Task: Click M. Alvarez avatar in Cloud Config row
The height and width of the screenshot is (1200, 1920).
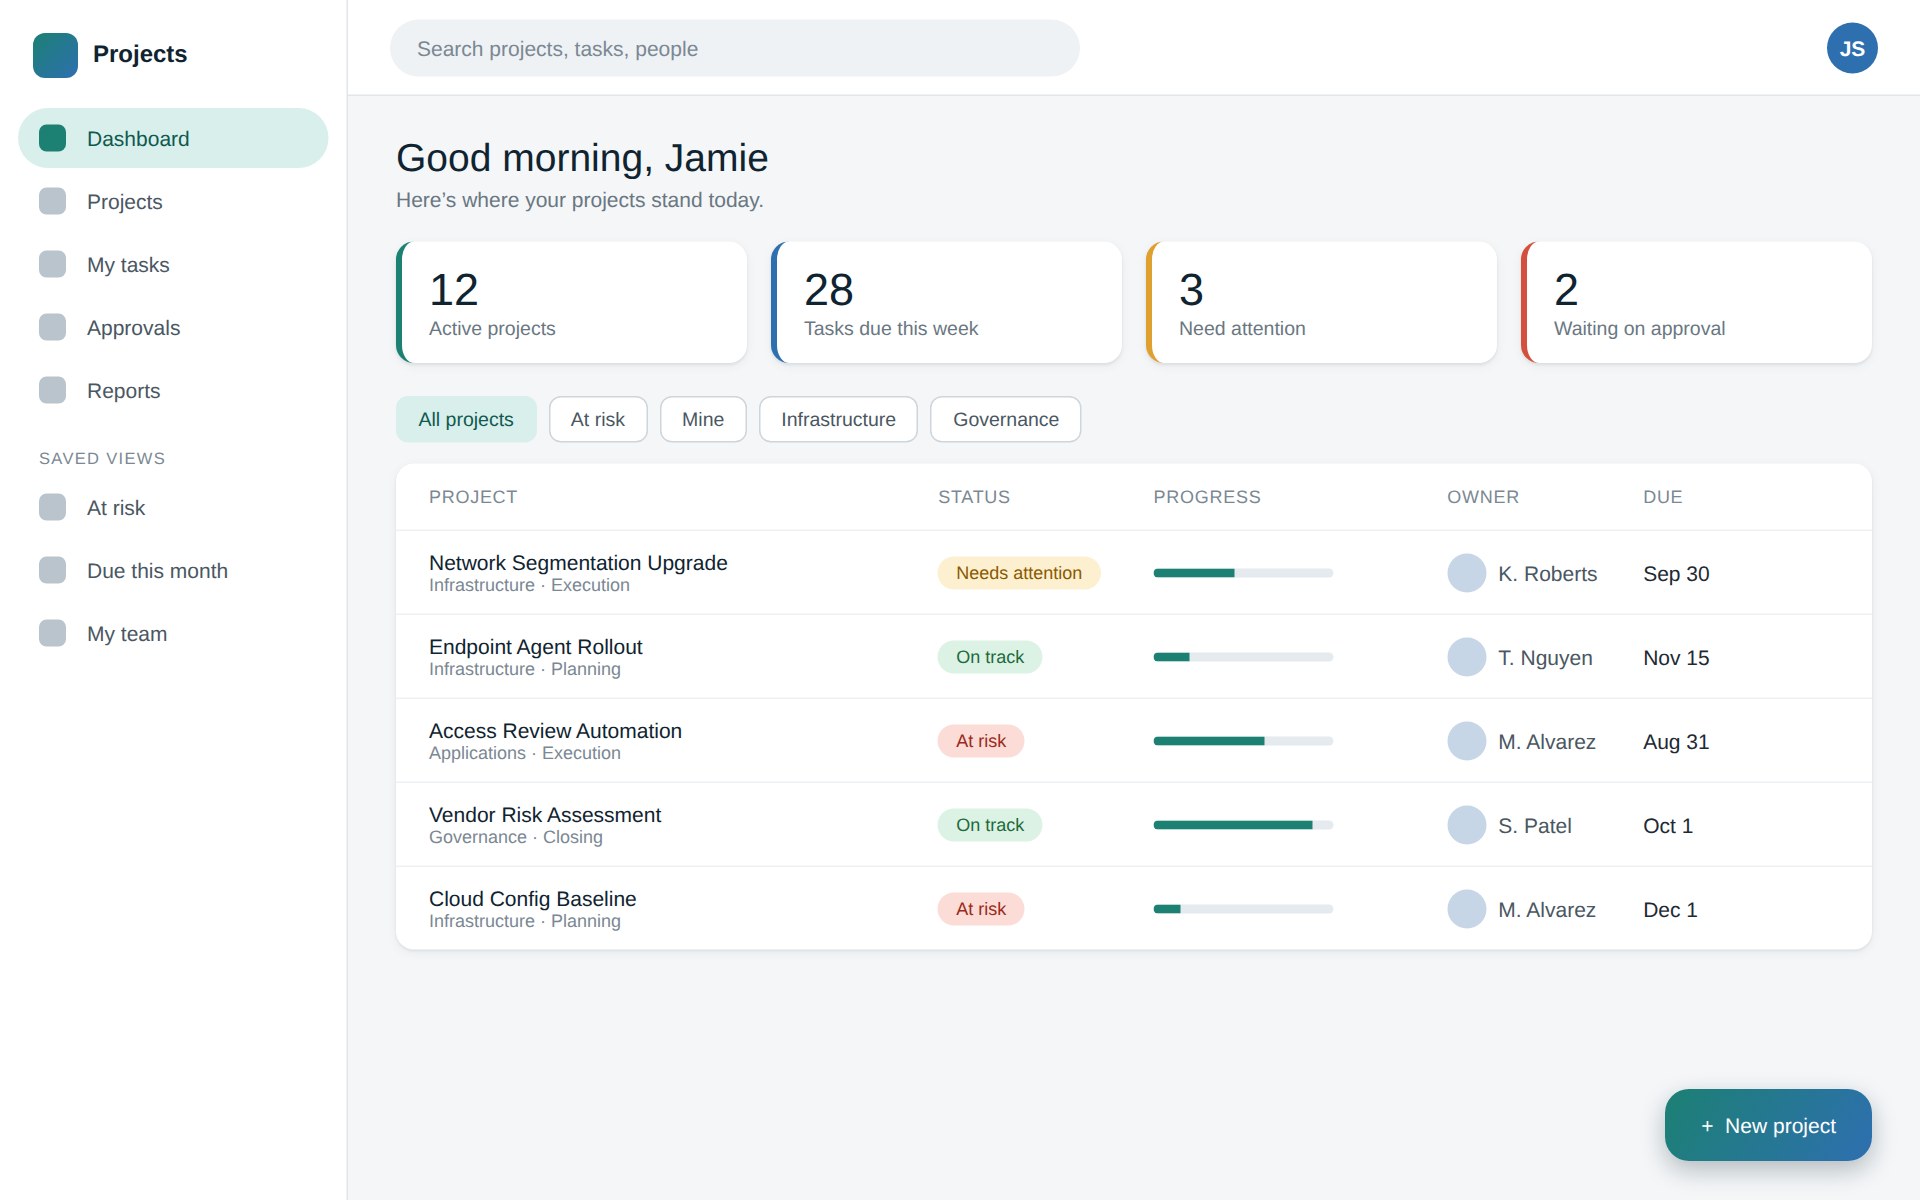Action: 1467,909
